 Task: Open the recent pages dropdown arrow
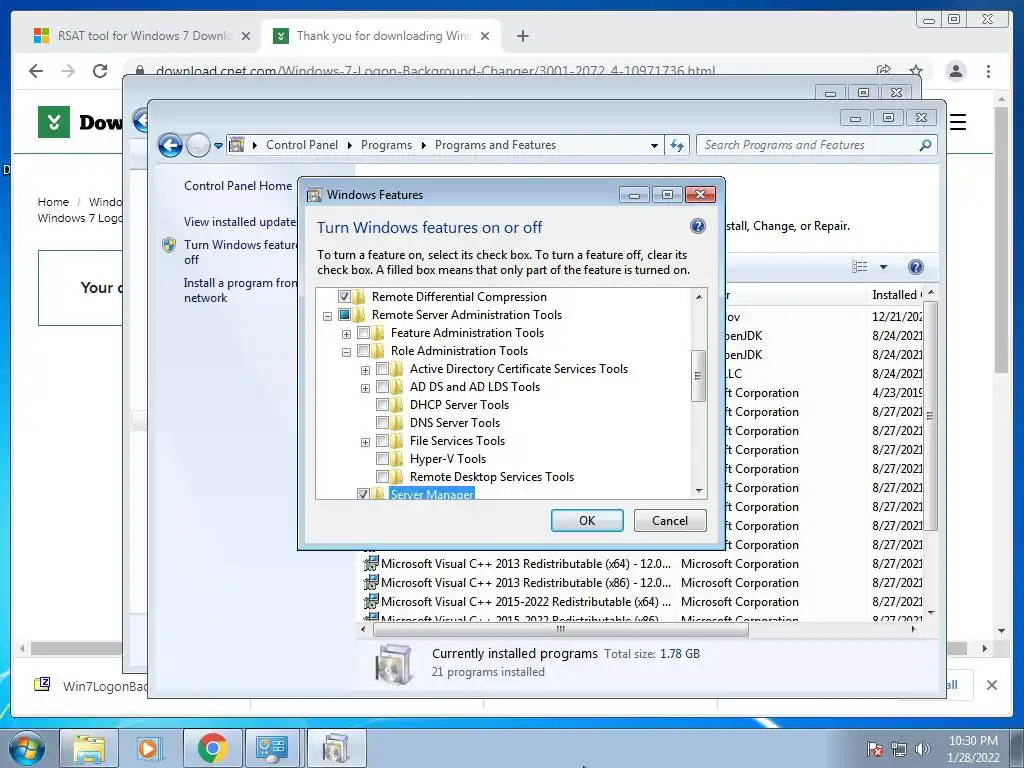[218, 146]
